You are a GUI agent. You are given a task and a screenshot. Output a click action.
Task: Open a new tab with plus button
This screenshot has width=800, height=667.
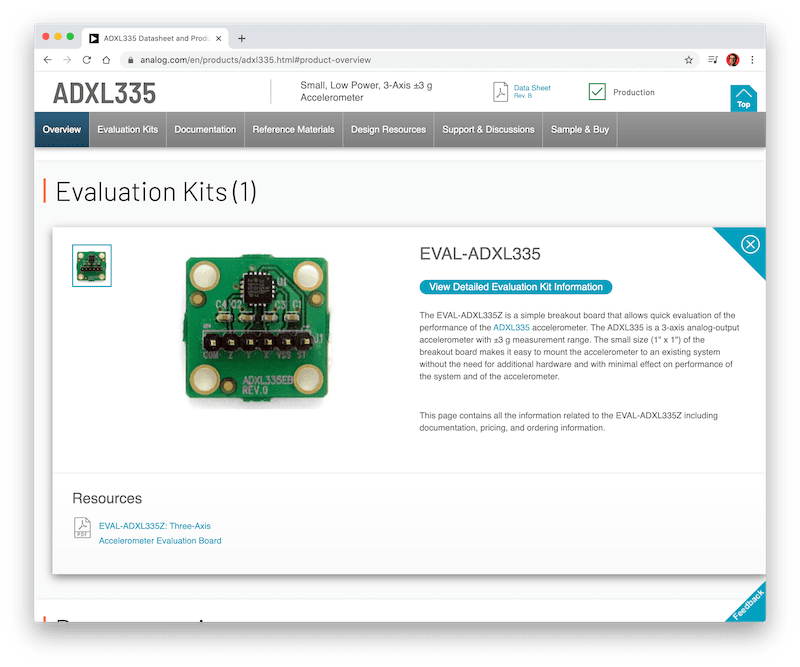point(242,38)
